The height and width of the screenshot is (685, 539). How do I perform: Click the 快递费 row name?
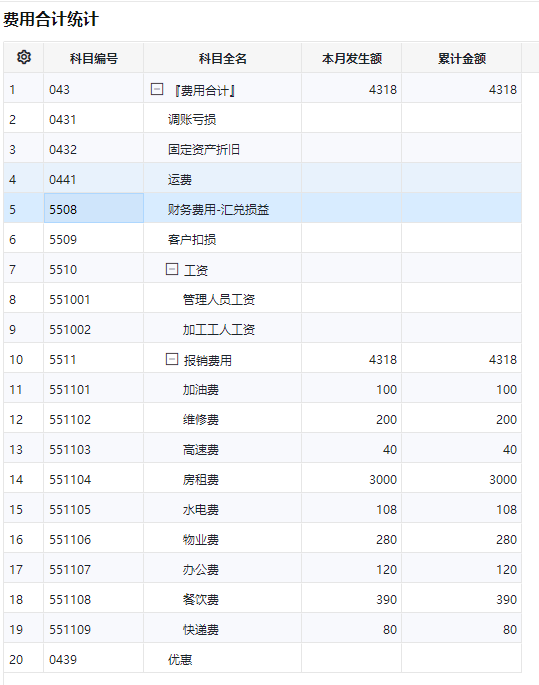[200, 630]
